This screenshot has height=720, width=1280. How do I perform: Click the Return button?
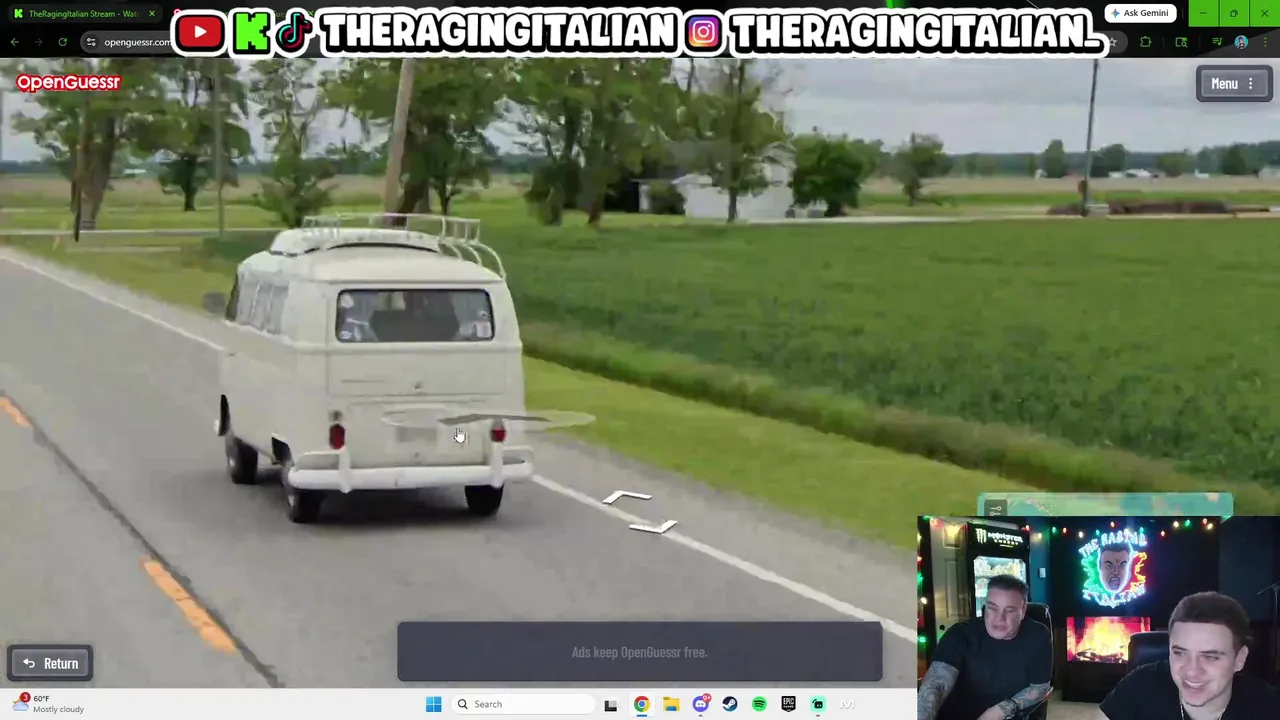click(x=50, y=664)
